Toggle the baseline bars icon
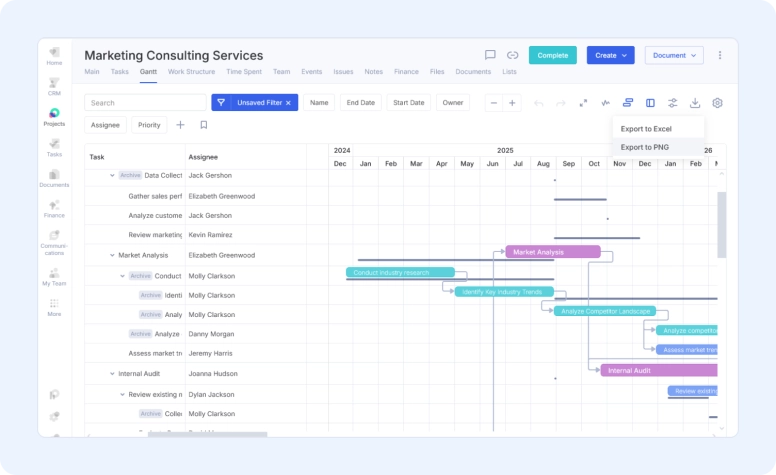 [628, 103]
